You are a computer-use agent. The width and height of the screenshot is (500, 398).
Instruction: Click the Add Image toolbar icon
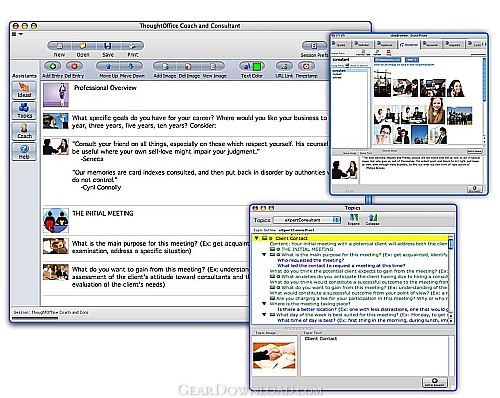tap(165, 66)
